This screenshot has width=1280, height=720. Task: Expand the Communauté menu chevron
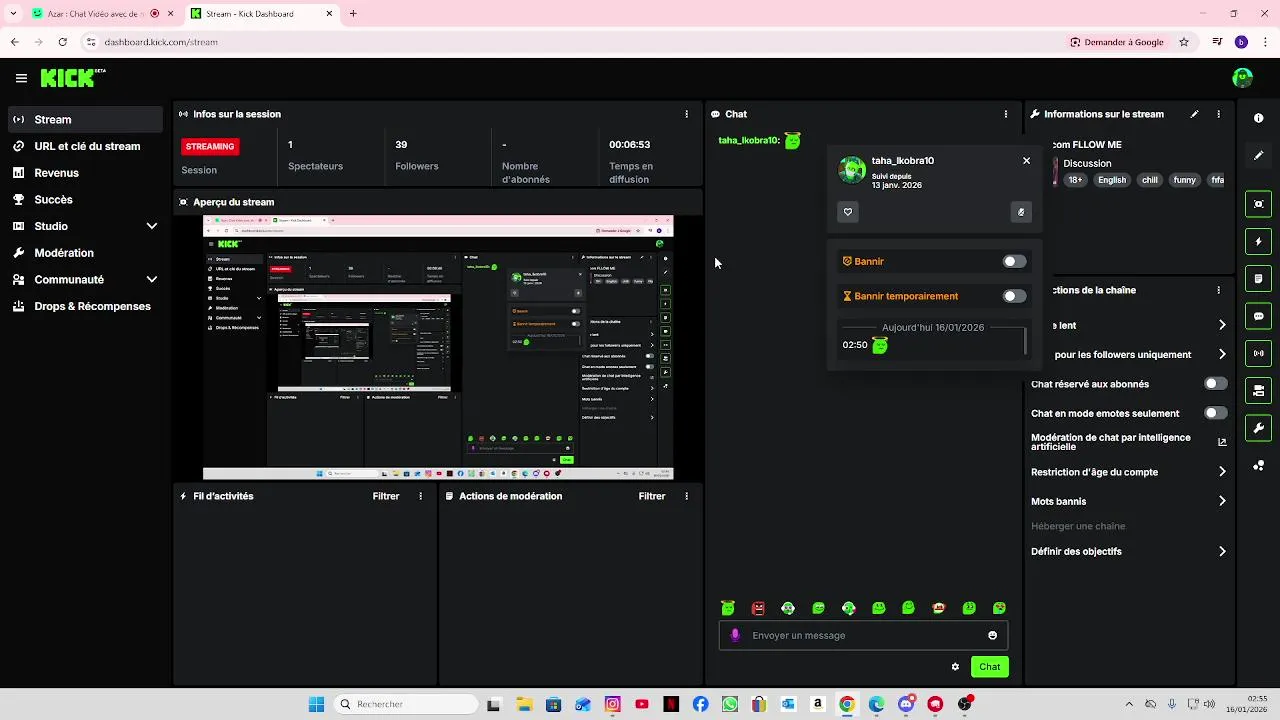coord(152,280)
